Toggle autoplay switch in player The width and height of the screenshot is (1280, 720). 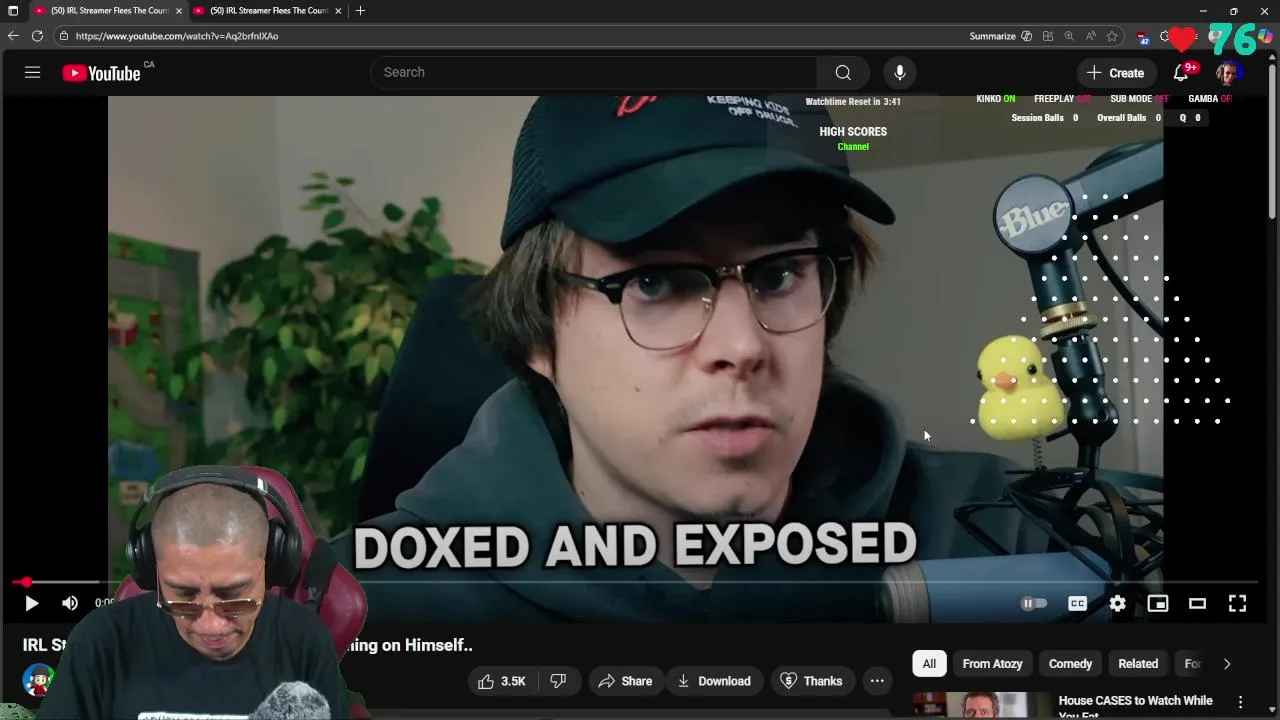point(1034,603)
